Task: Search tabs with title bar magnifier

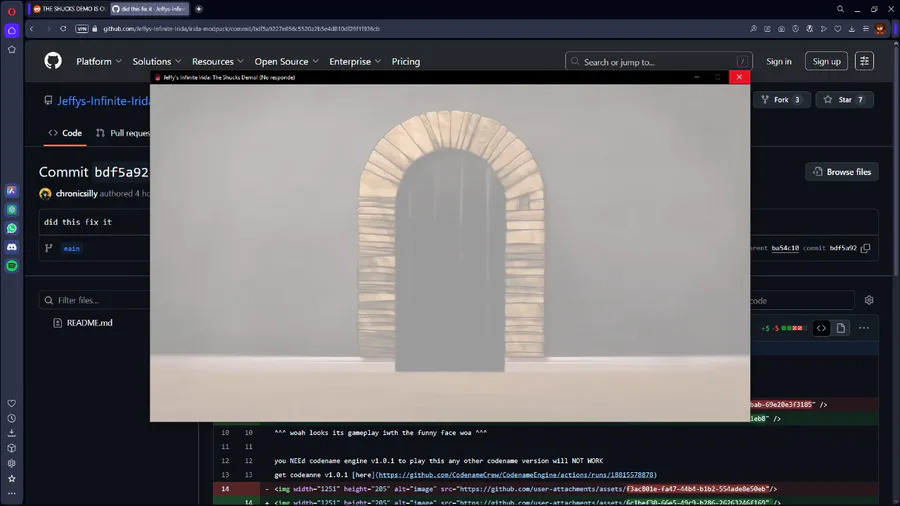Action: pyautogui.click(x=840, y=9)
